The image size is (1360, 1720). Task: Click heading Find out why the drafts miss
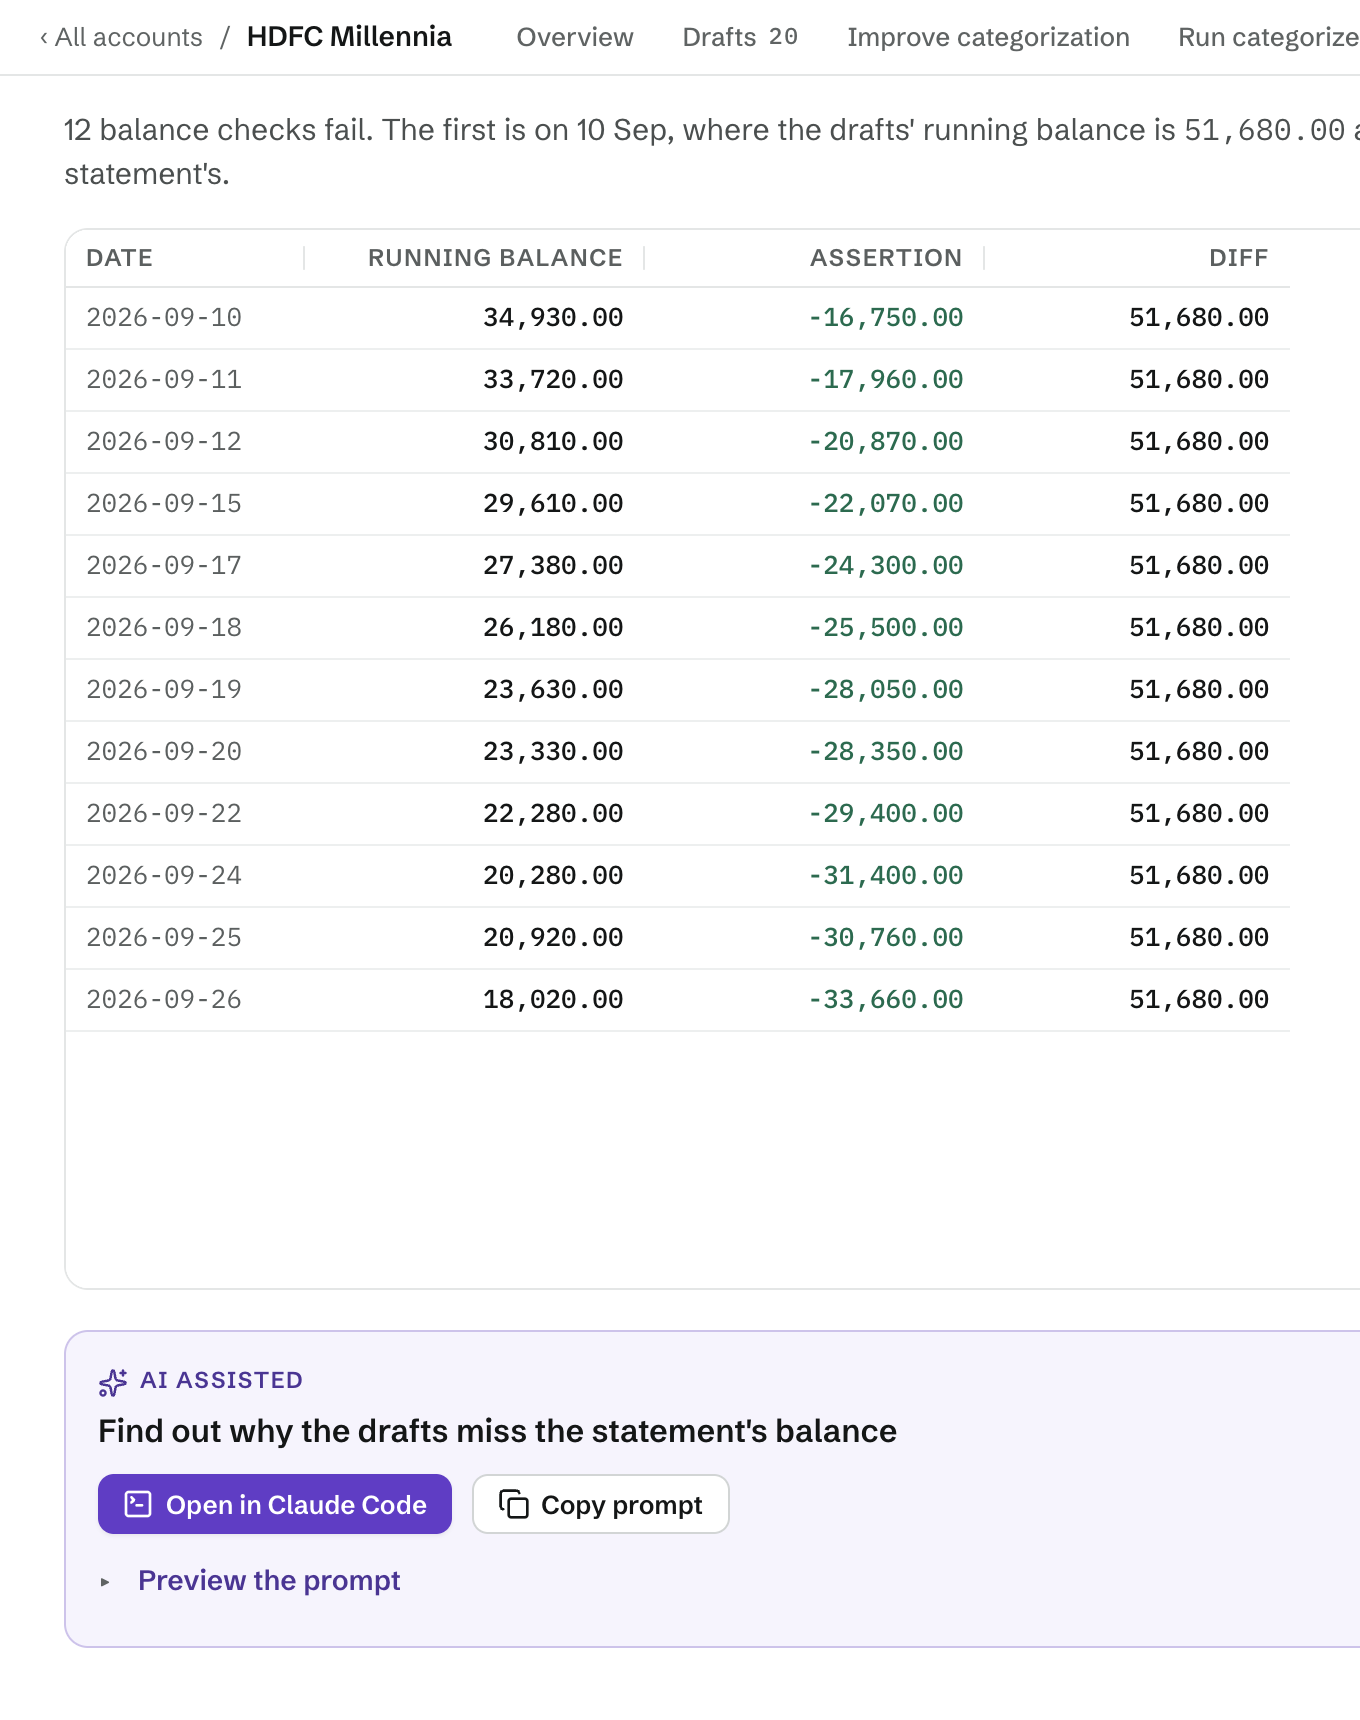[497, 1431]
